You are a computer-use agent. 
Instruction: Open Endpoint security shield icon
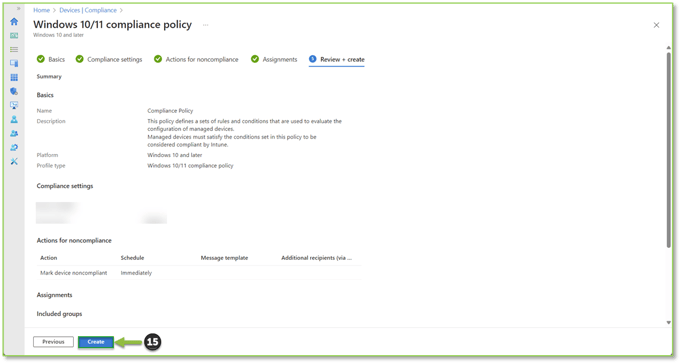(x=14, y=91)
